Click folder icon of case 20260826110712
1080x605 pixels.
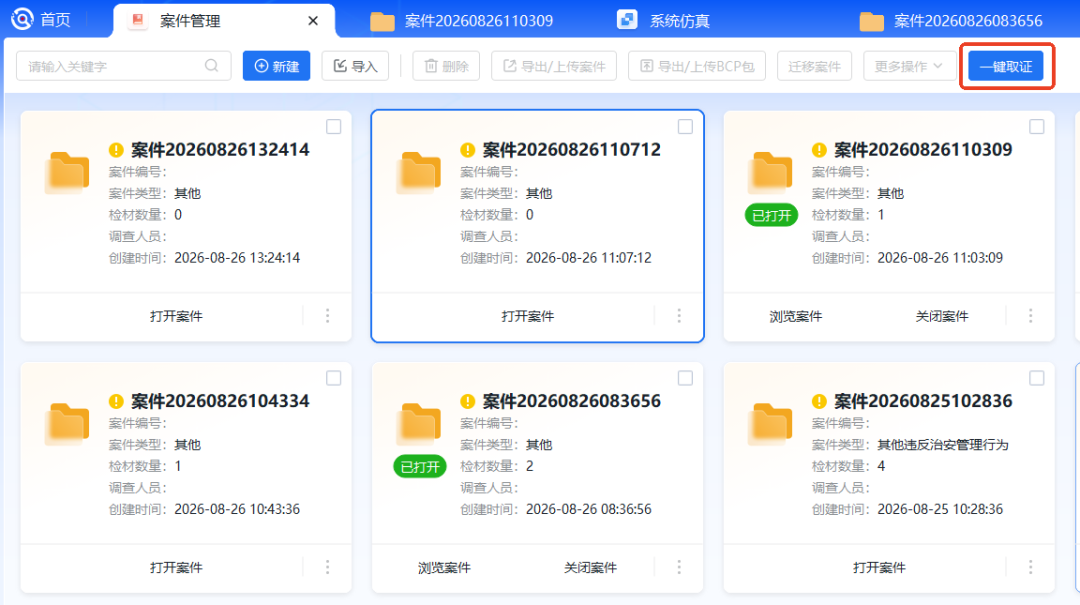click(x=419, y=172)
